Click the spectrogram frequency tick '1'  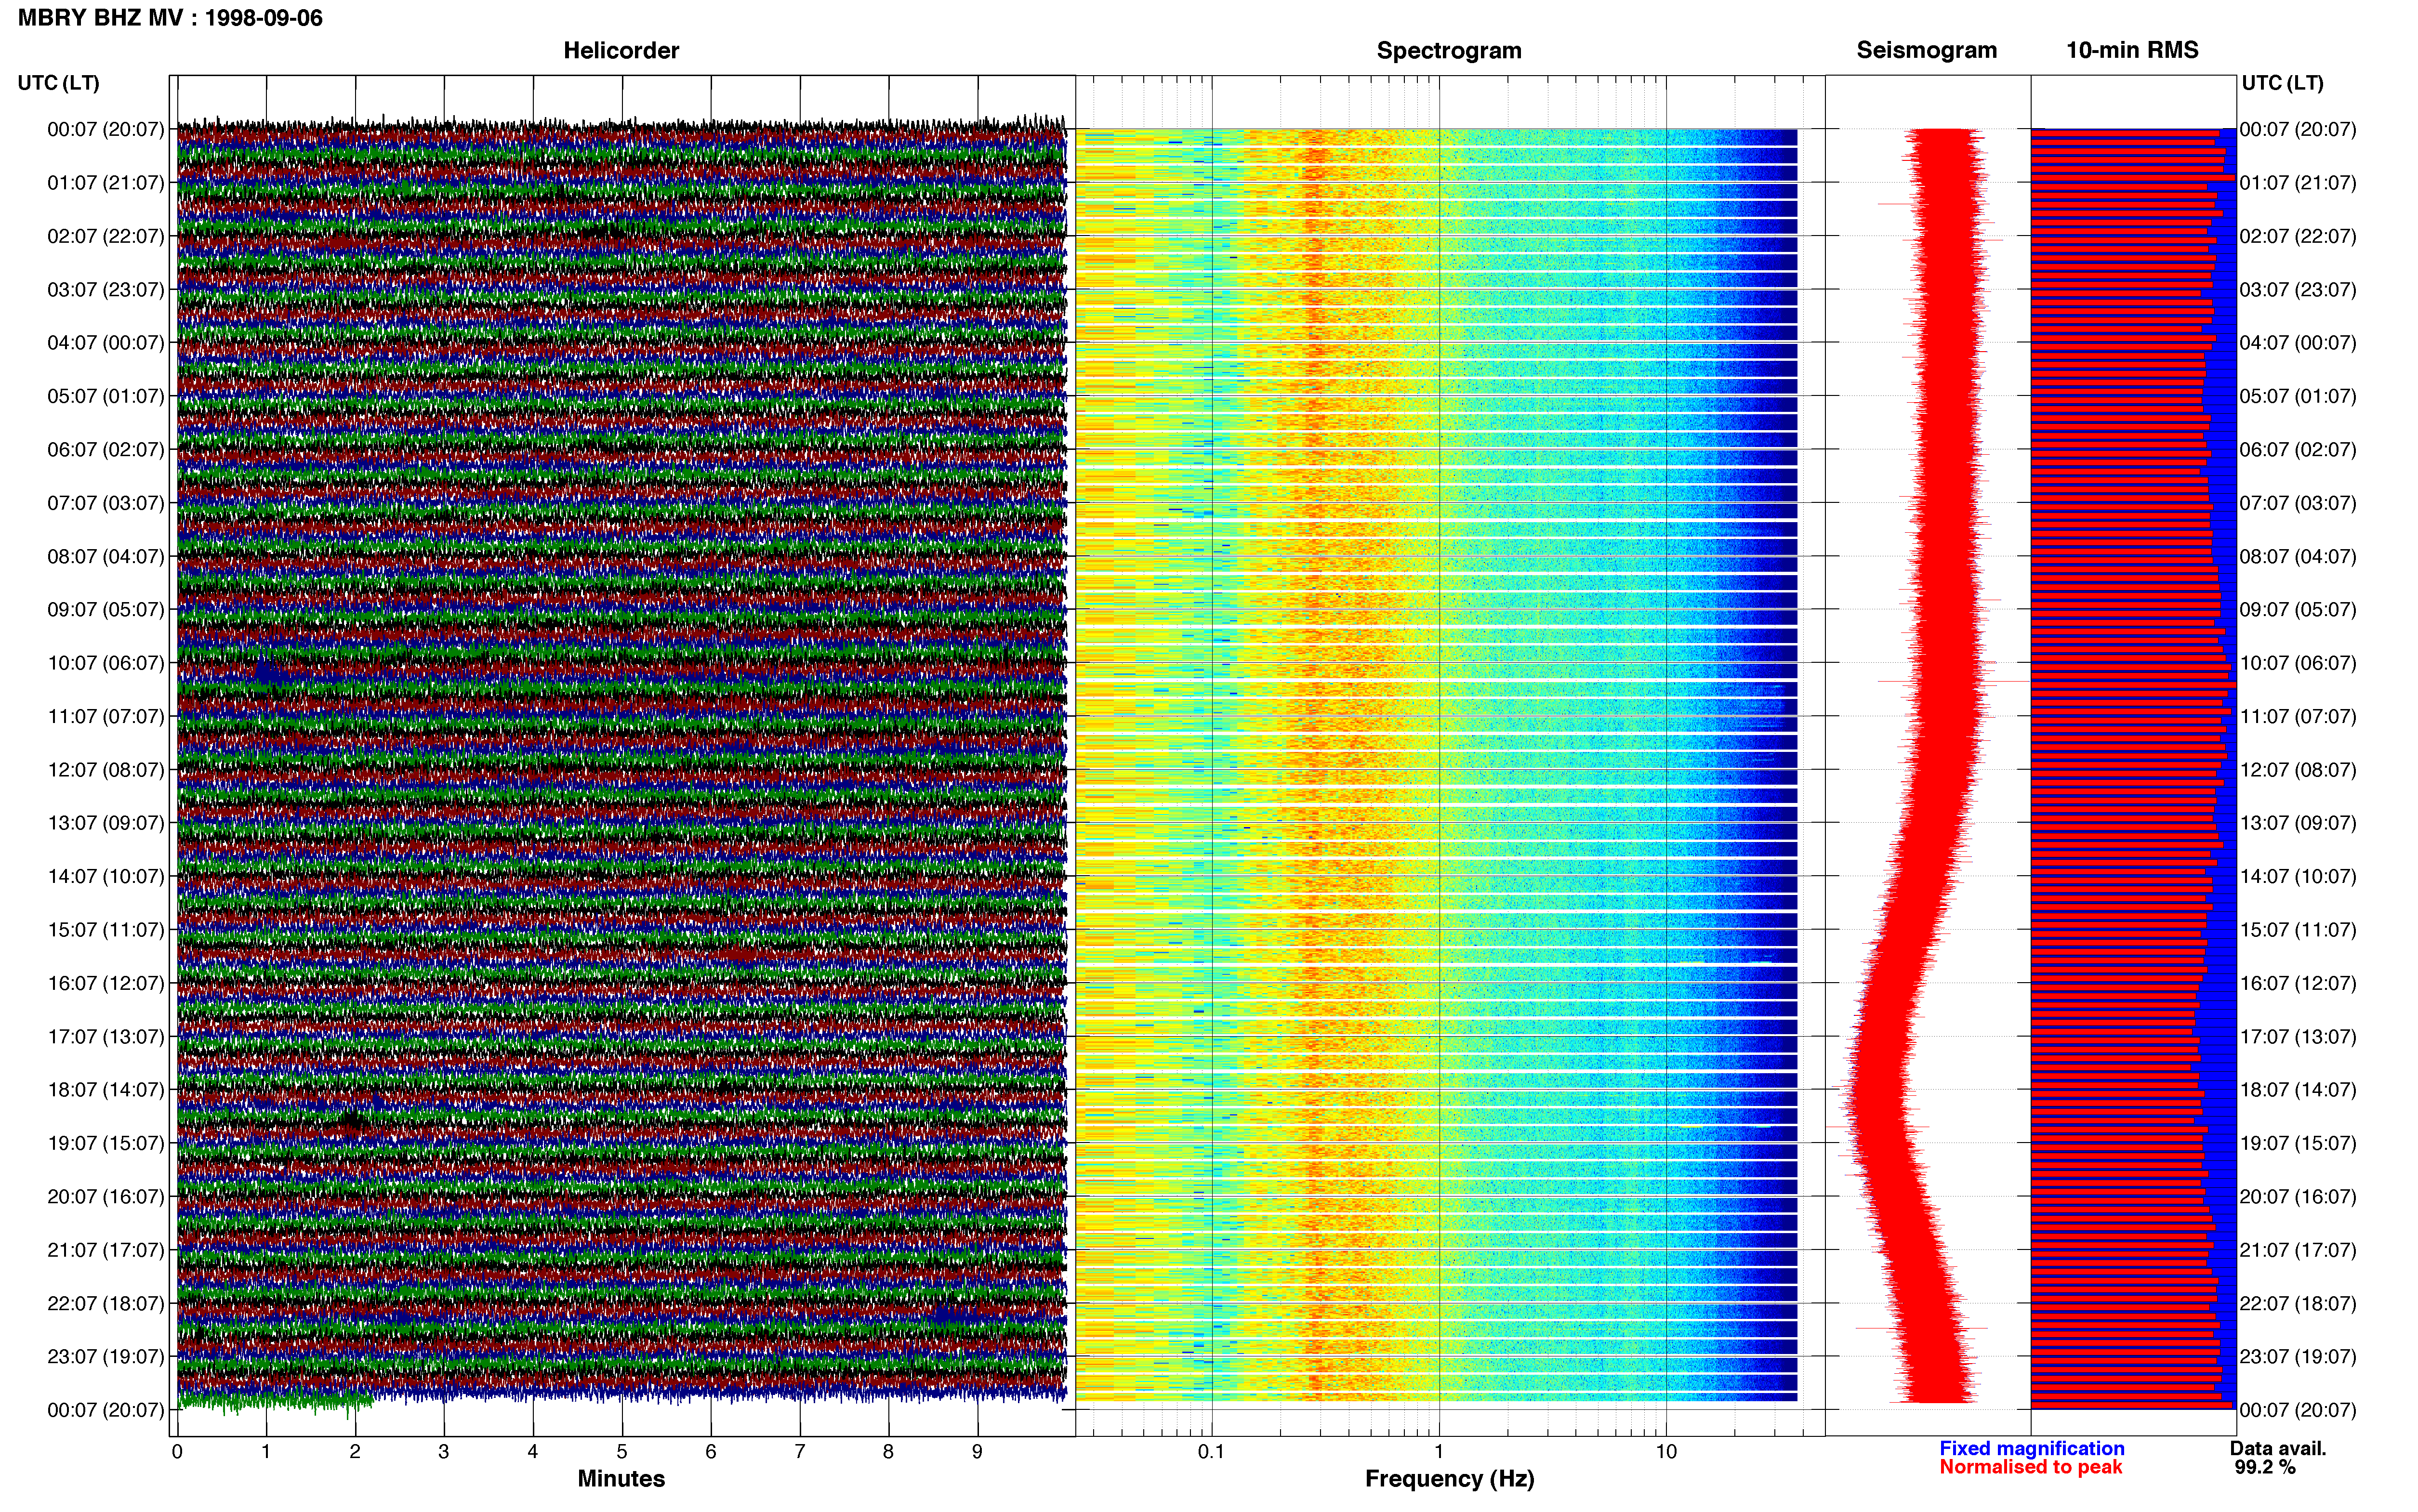pos(1439,1452)
